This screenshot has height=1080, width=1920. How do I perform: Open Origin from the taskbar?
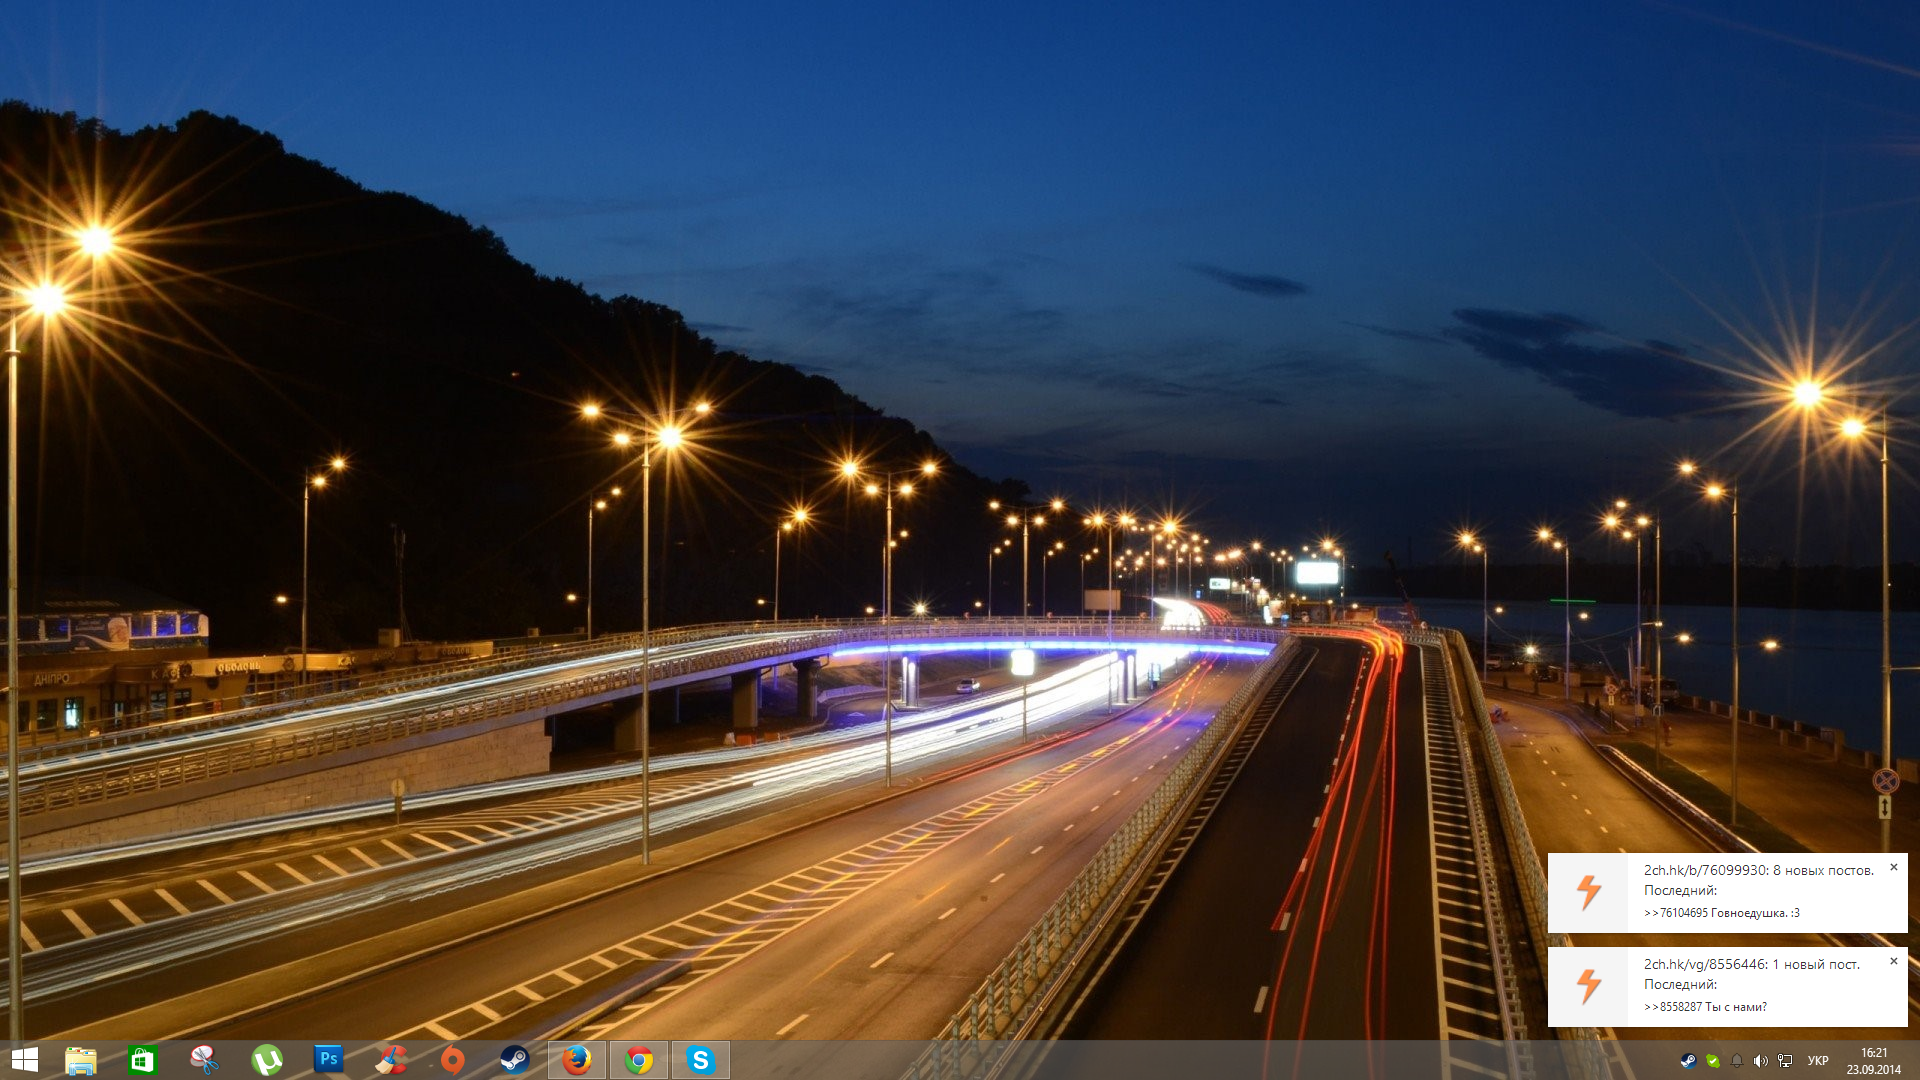tap(452, 1060)
